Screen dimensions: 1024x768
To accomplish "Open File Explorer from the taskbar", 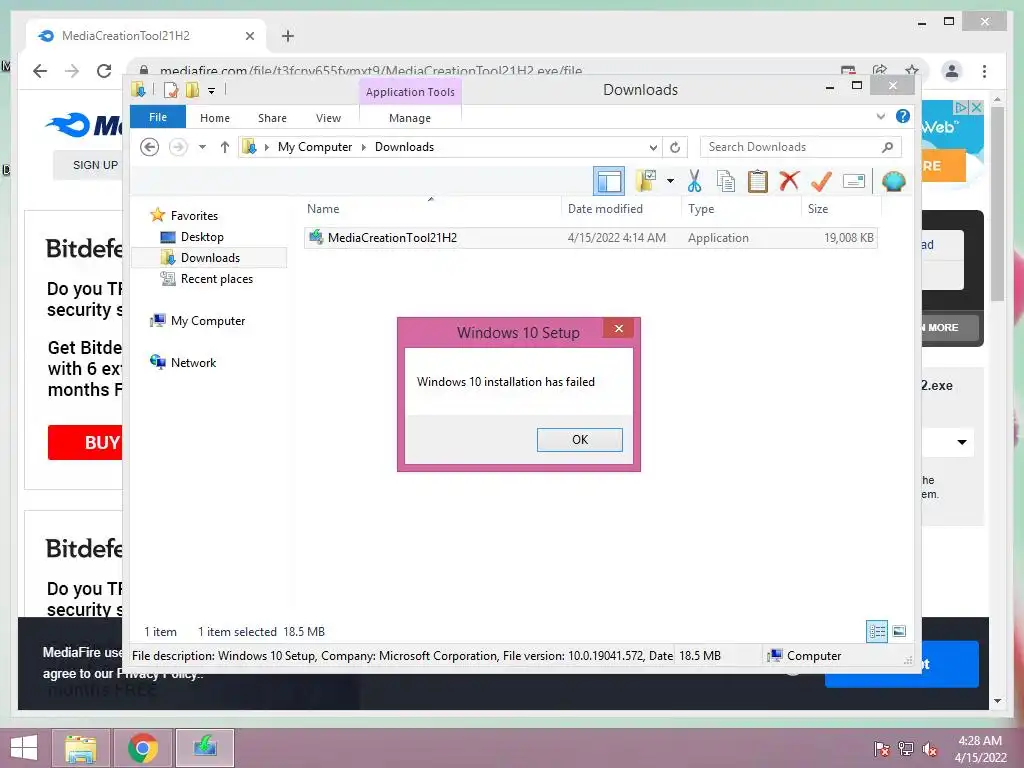I will (80, 748).
